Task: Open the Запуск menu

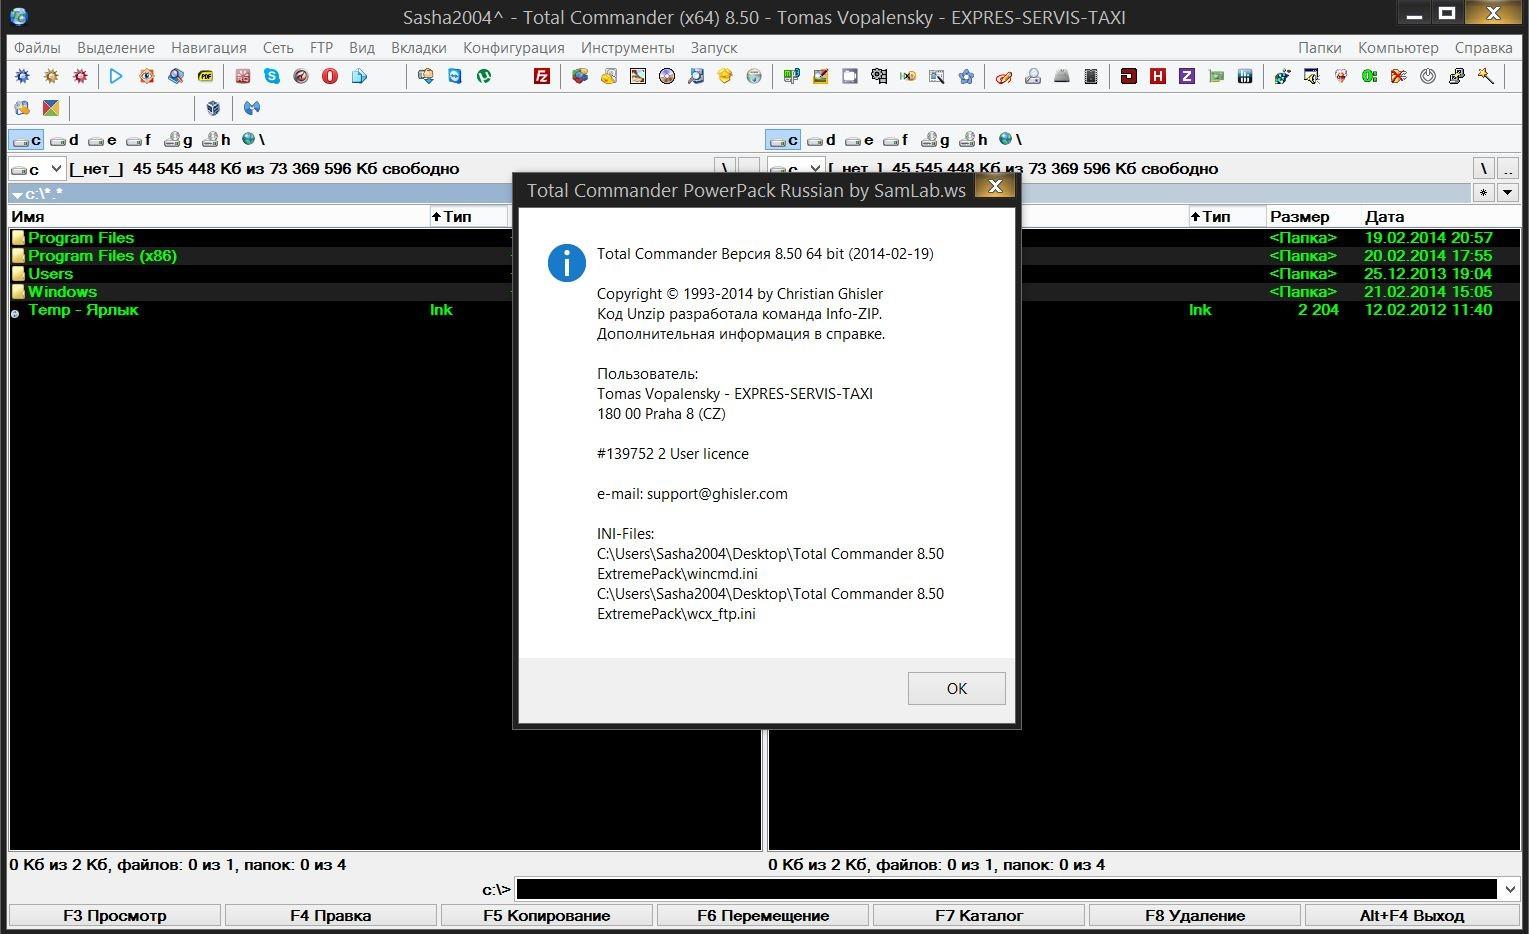Action: [713, 47]
